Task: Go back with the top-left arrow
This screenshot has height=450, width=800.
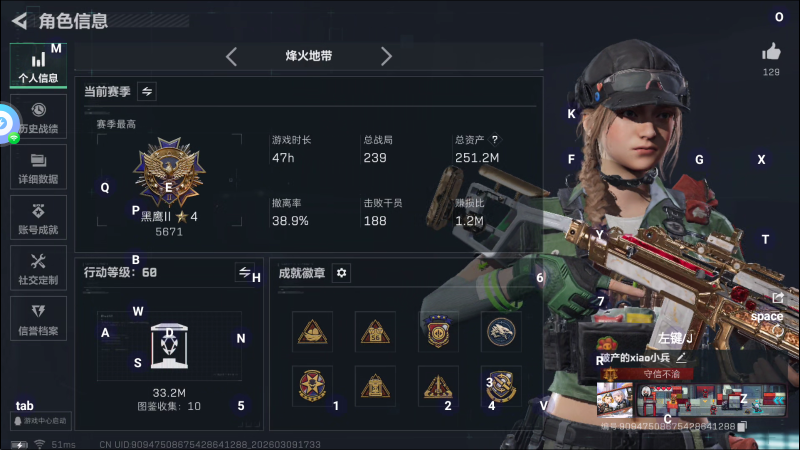Action: tap(19, 21)
